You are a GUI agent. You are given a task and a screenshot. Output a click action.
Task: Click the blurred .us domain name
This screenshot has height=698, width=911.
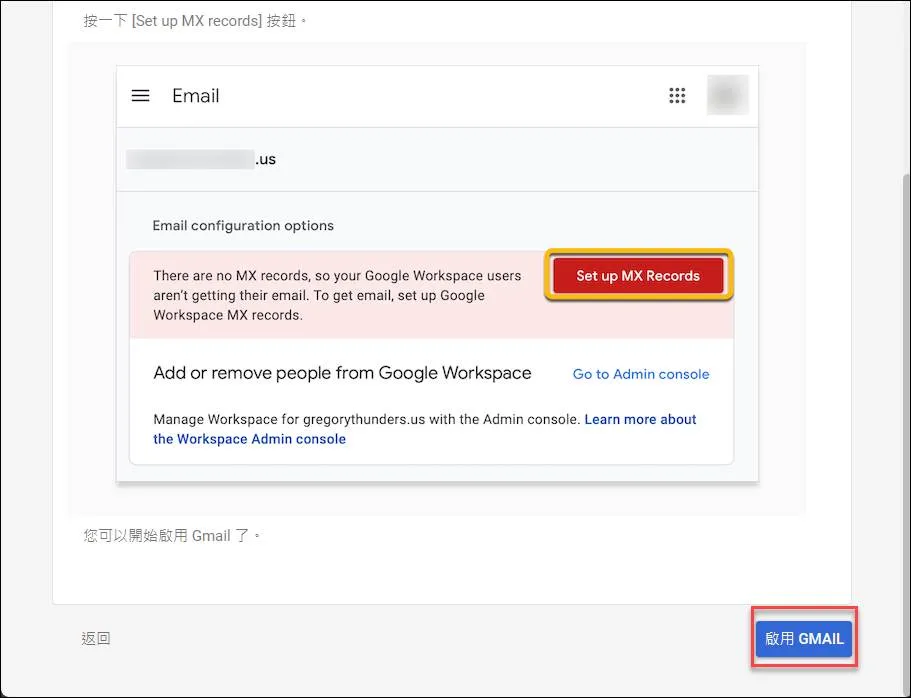click(x=201, y=159)
